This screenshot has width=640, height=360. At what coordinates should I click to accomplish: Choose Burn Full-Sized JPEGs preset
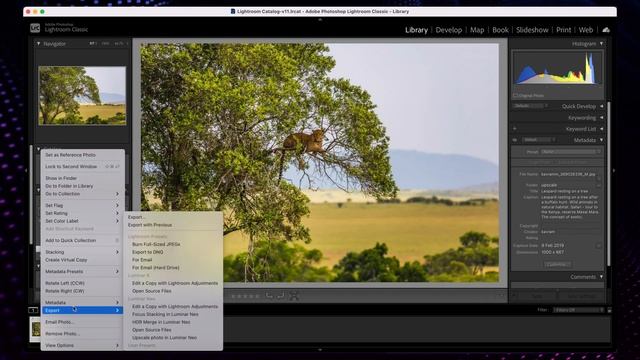point(173,244)
